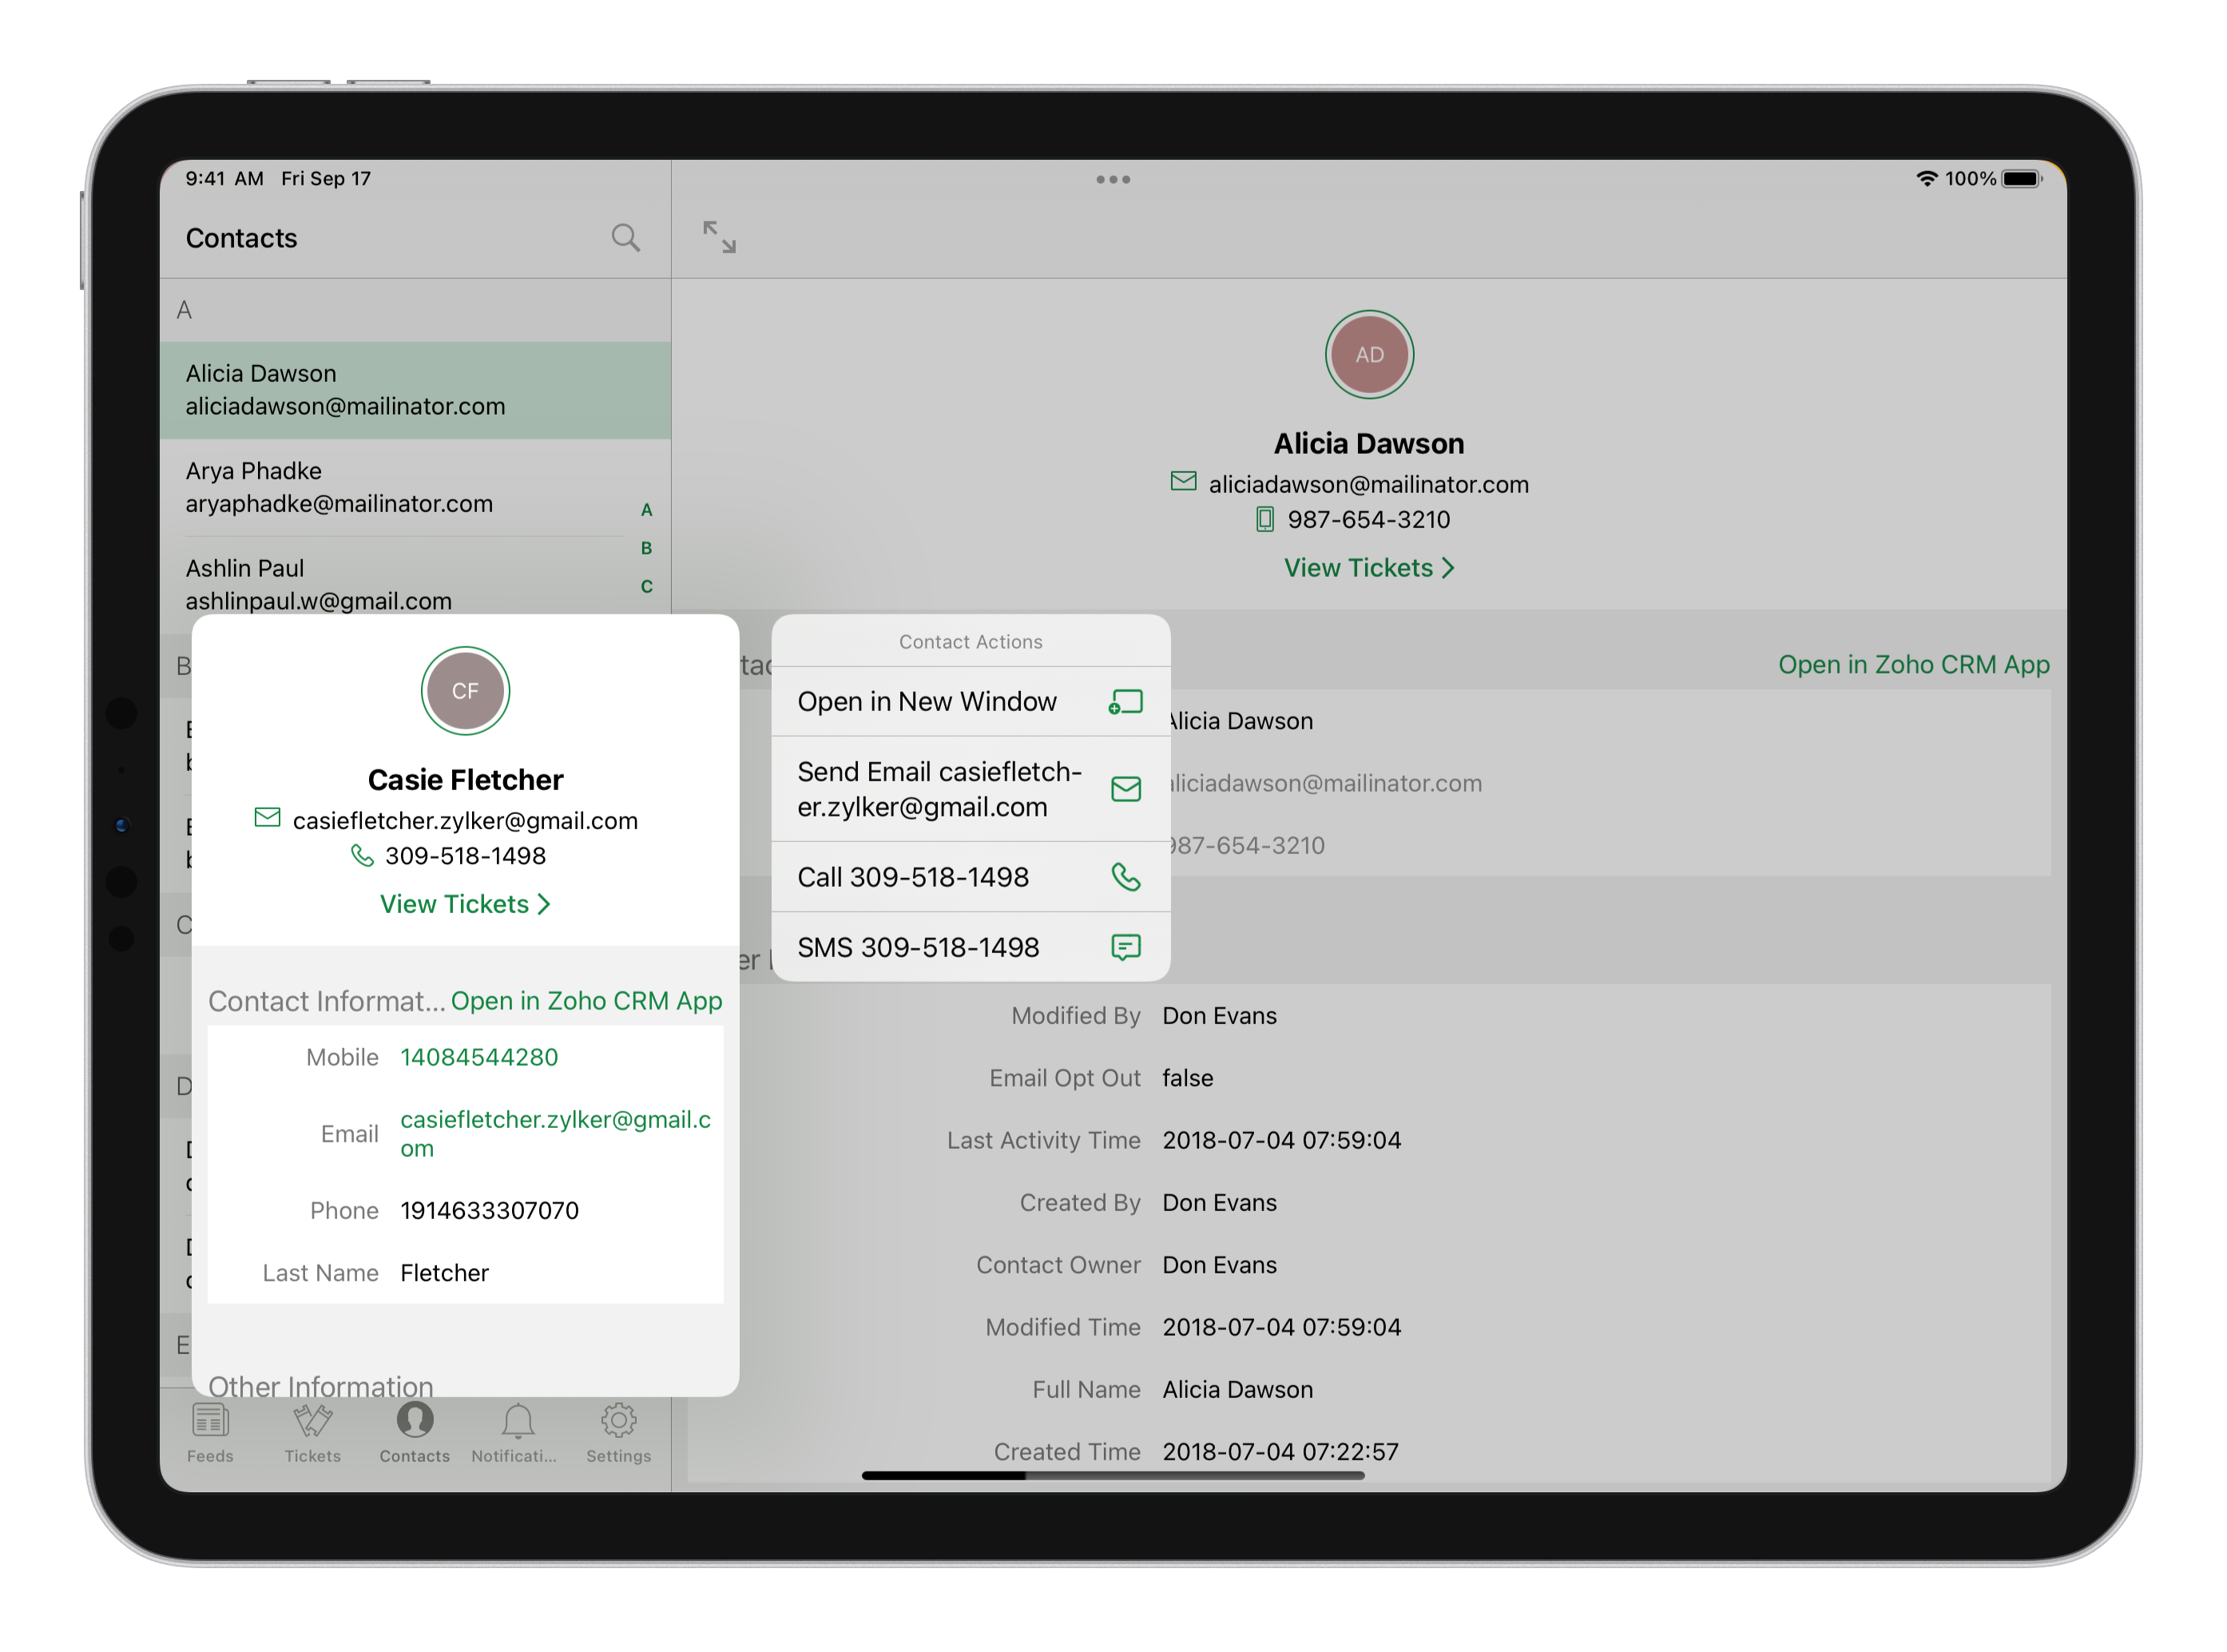Open in Zoho CRM App for Casie Fletcher
Image resolution: width=2227 pixels, height=1652 pixels.
pyautogui.click(x=587, y=1000)
